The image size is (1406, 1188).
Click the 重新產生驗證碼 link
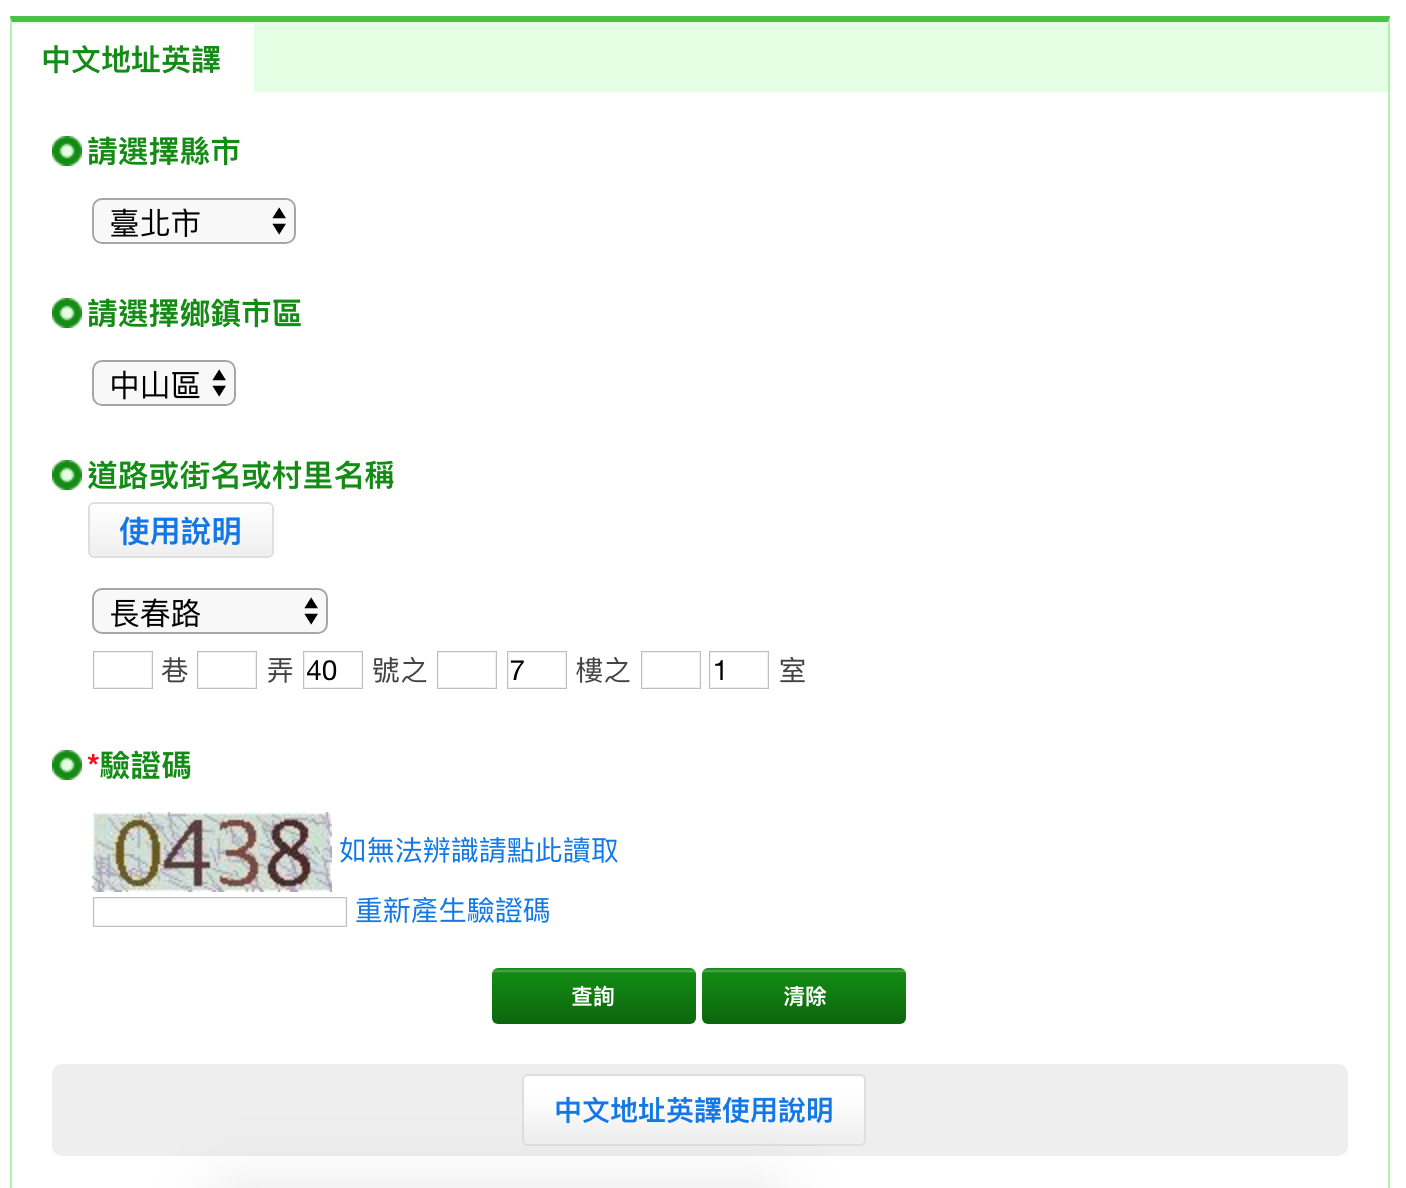(x=452, y=910)
